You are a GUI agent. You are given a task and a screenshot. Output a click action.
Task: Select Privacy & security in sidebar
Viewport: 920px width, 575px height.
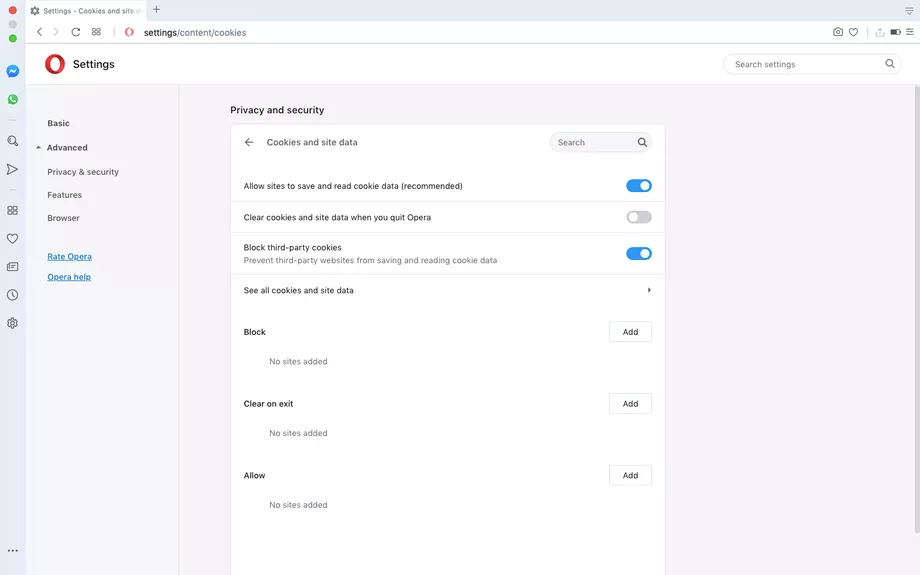(83, 172)
